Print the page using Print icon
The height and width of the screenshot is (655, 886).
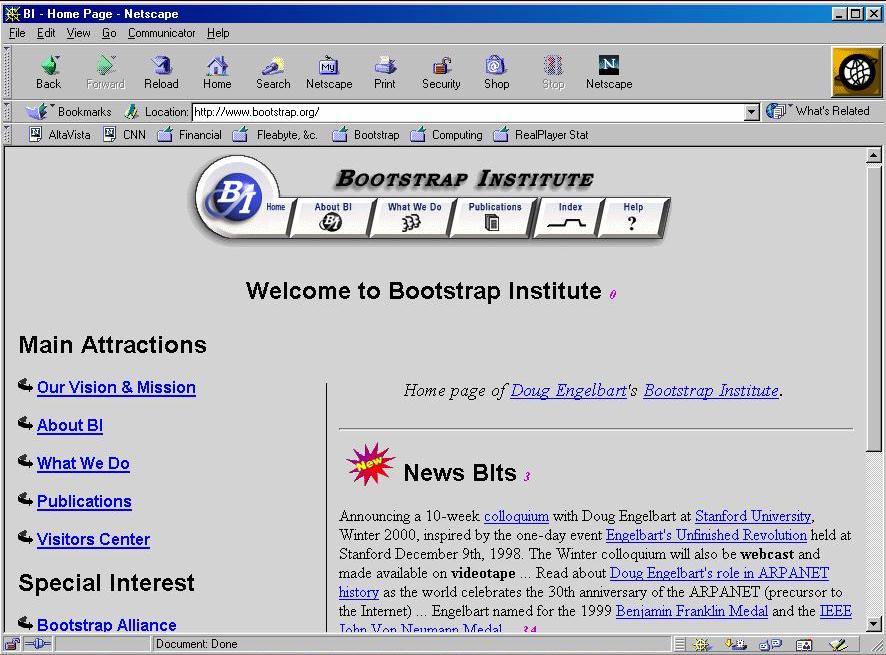tap(385, 72)
